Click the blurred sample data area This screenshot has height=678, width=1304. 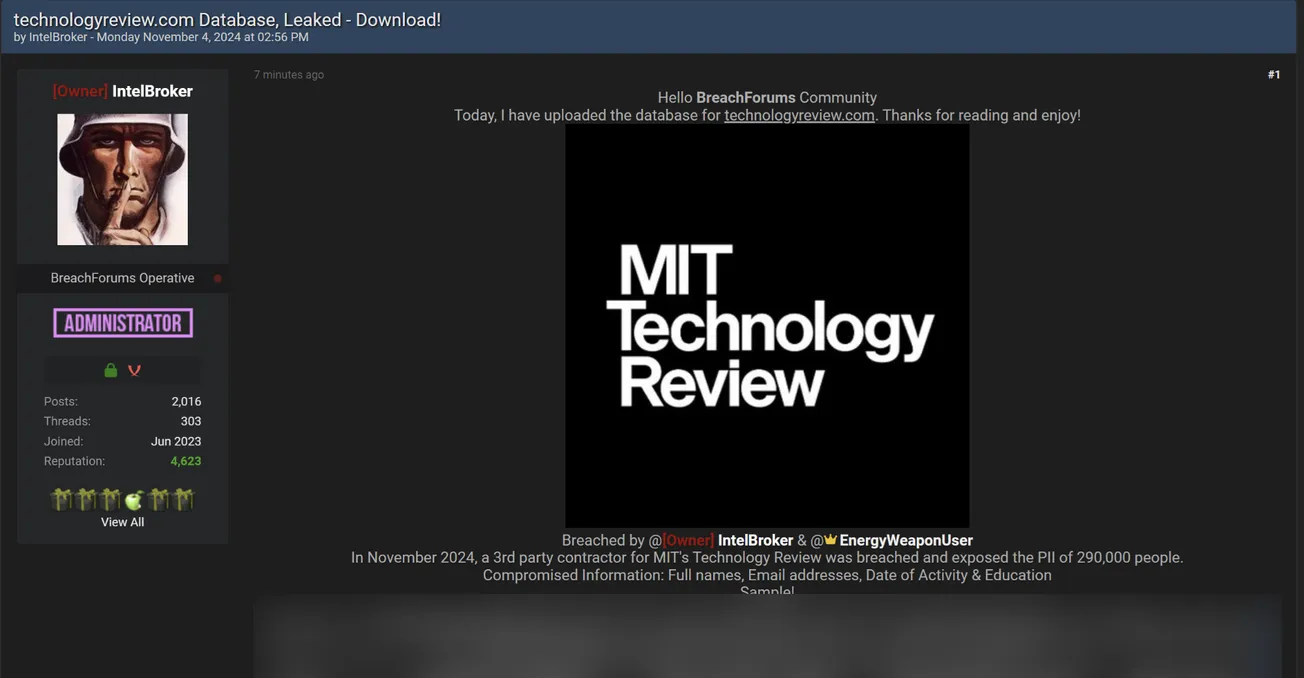[x=767, y=638]
